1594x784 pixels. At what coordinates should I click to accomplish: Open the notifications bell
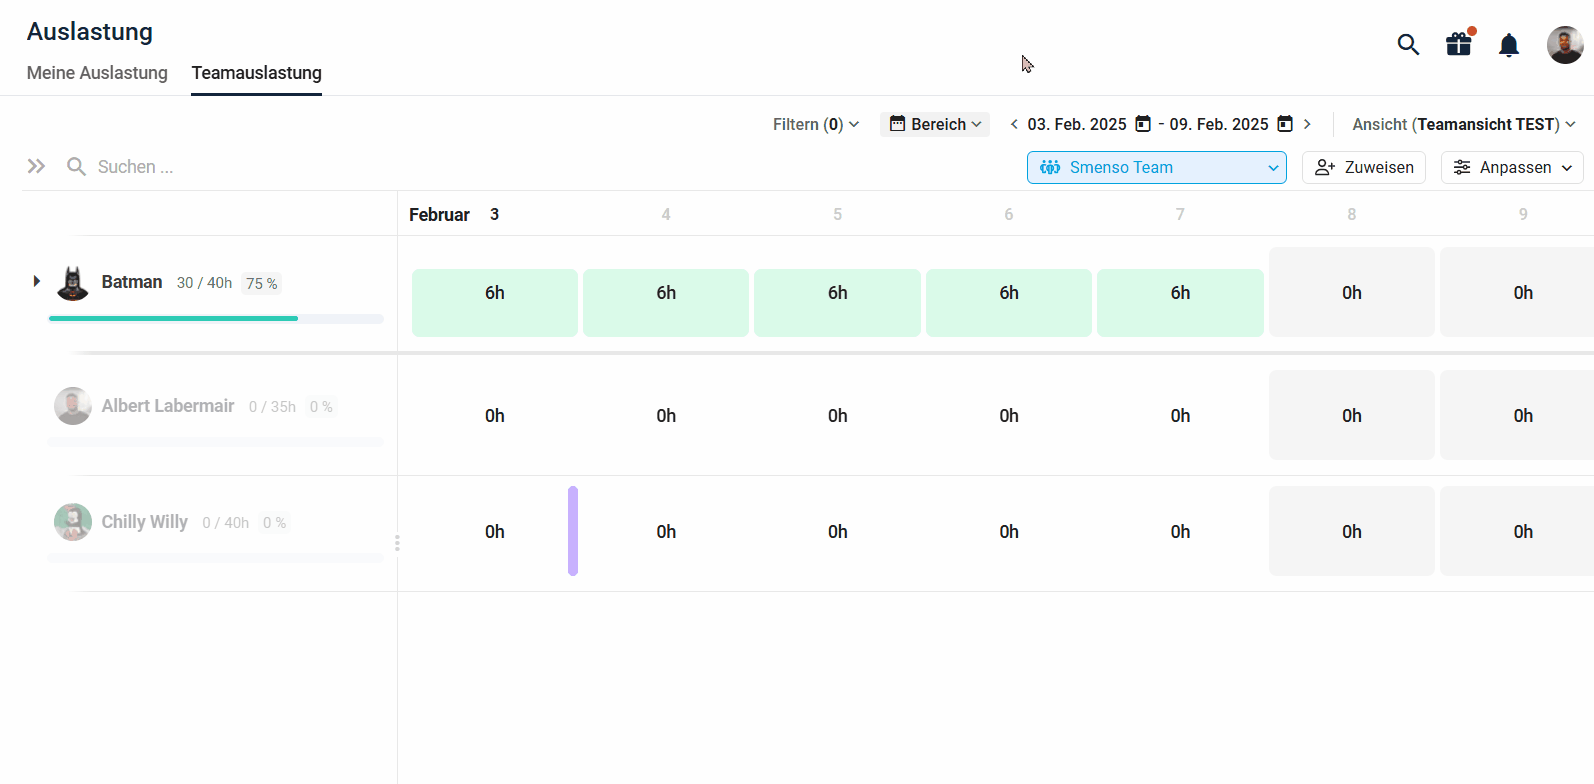tap(1509, 45)
